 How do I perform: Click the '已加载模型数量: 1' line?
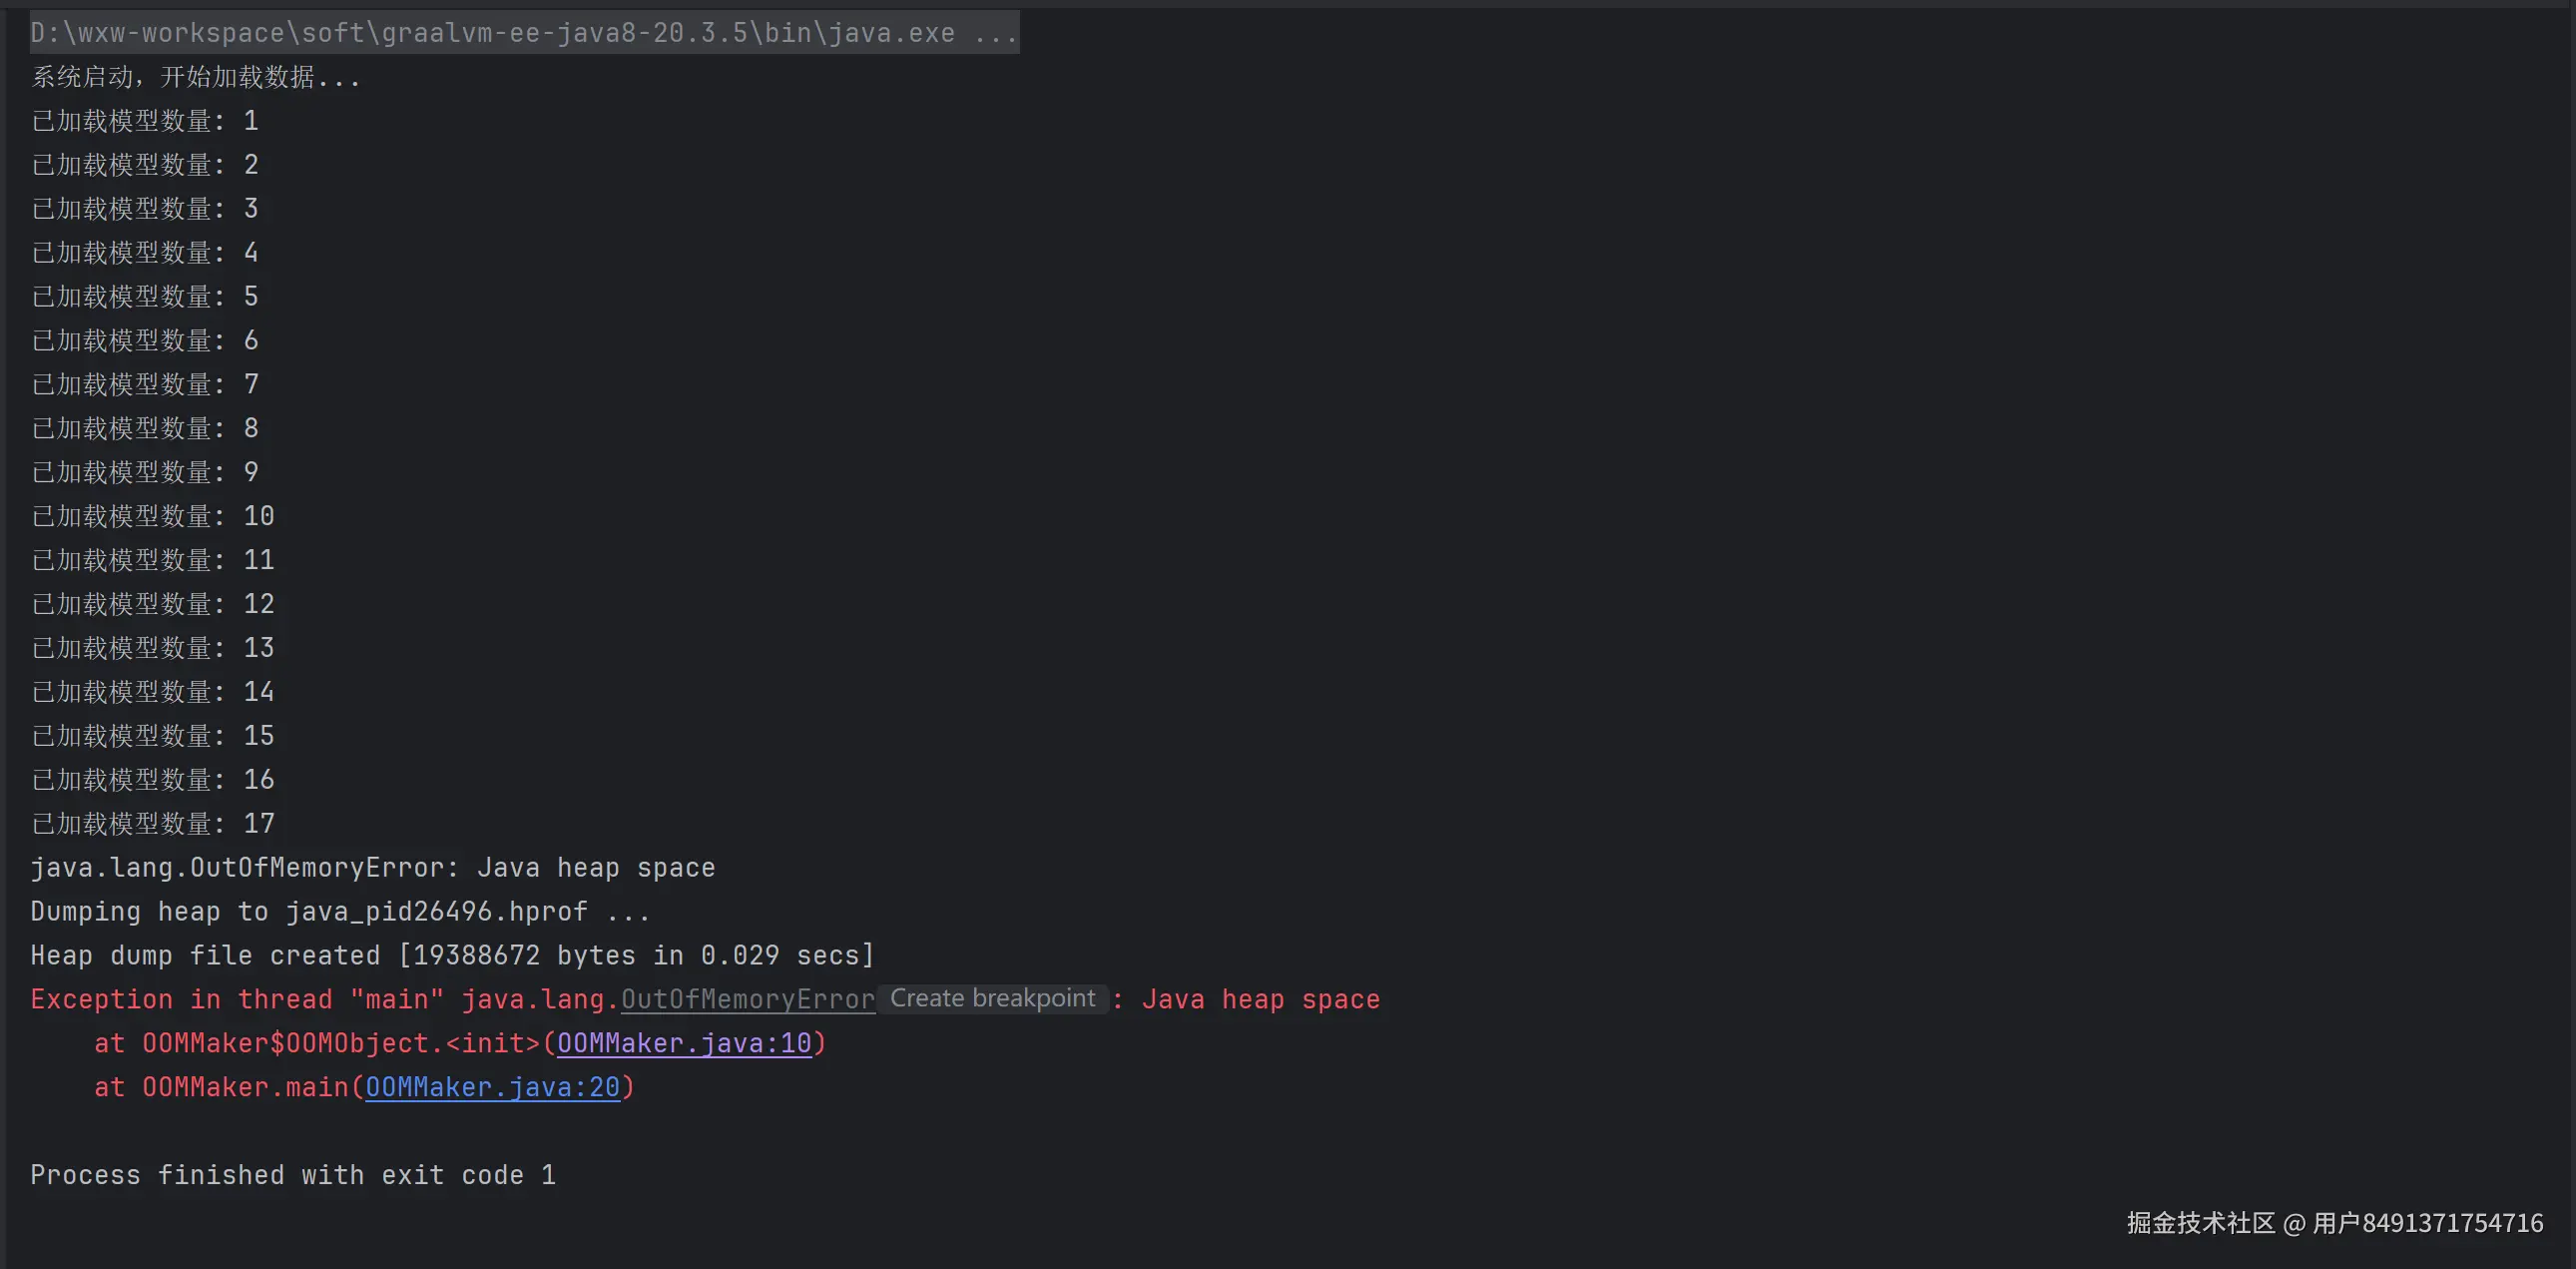pos(145,121)
